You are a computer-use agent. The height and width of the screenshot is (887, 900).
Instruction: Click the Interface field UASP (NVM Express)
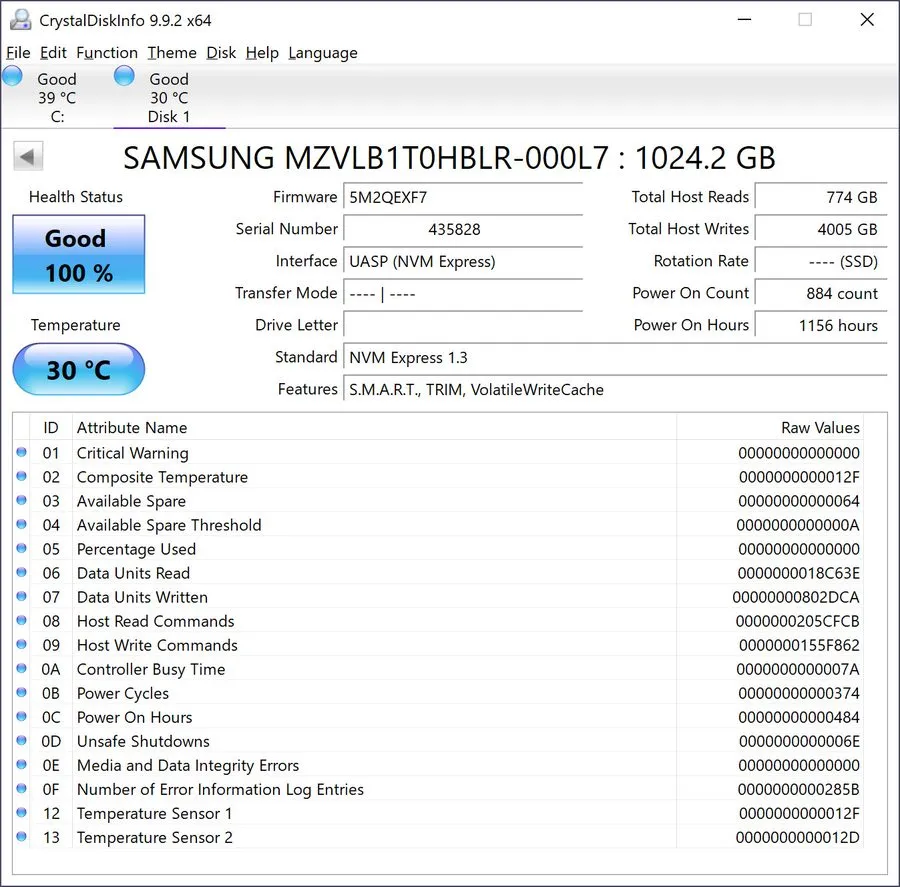point(463,262)
